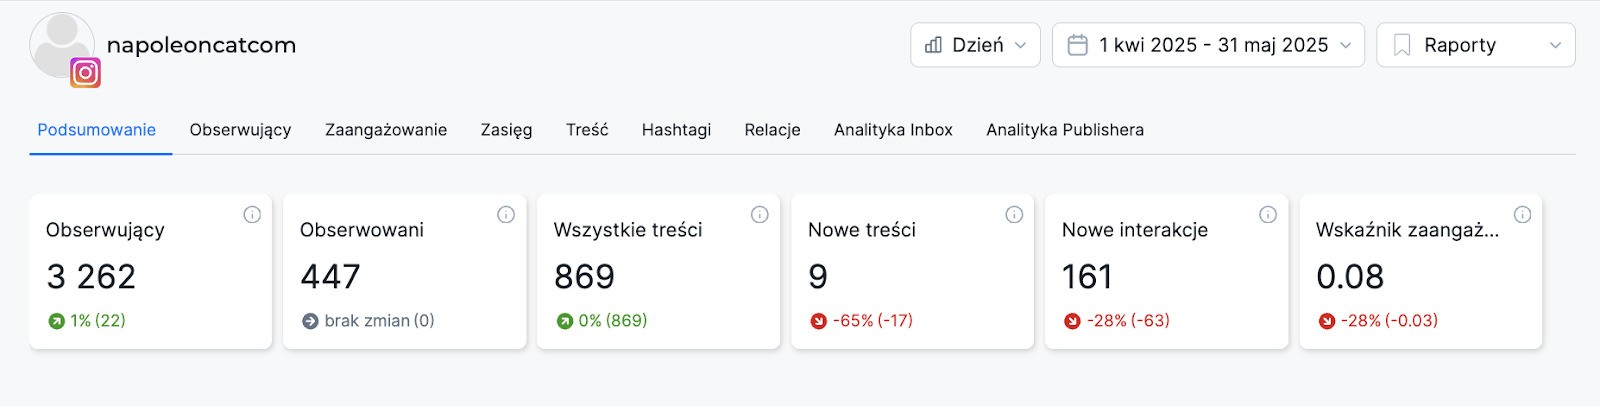Open info icon on Wskaźnik zaangażowania card
Image resolution: width=1600 pixels, height=406 pixels.
click(x=1522, y=214)
